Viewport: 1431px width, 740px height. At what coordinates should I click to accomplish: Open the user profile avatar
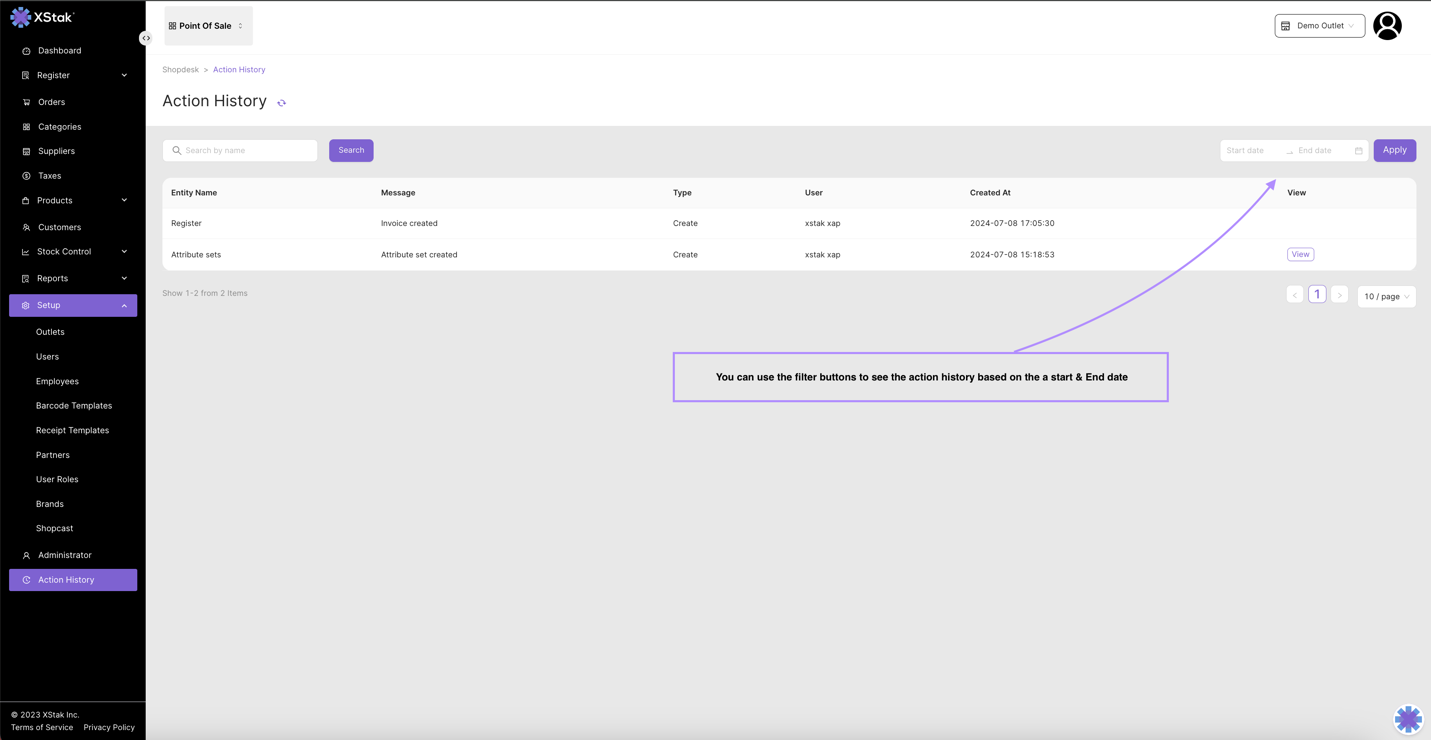tap(1387, 26)
